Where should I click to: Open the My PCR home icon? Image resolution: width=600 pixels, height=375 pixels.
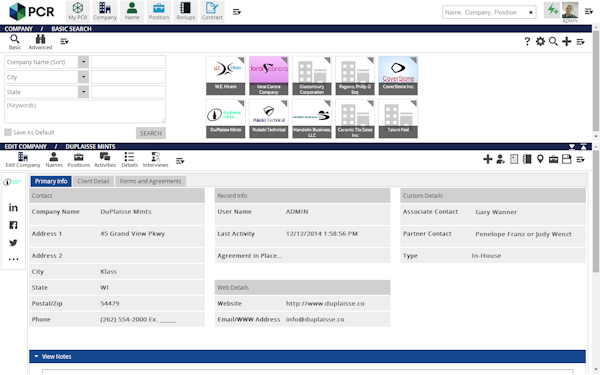pos(78,11)
